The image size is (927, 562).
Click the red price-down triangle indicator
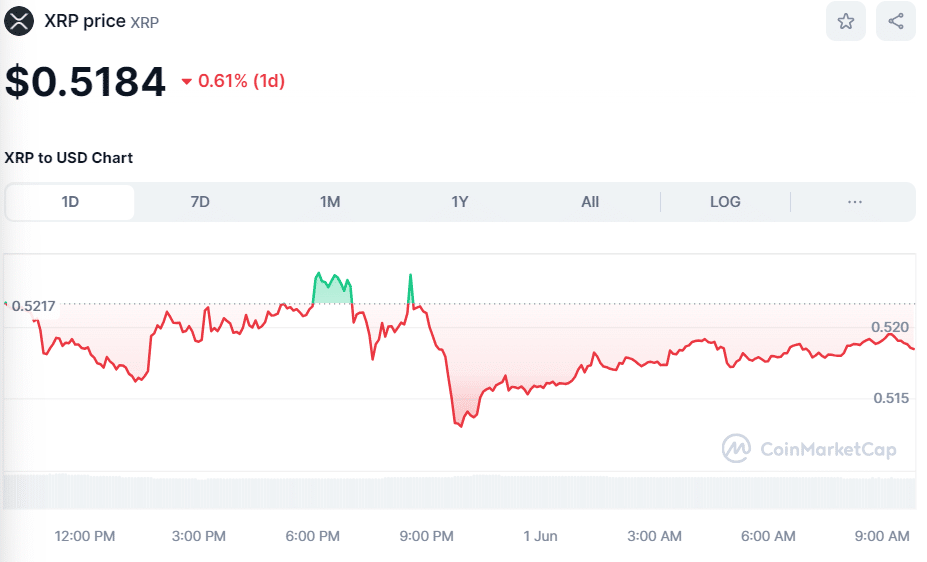(186, 82)
